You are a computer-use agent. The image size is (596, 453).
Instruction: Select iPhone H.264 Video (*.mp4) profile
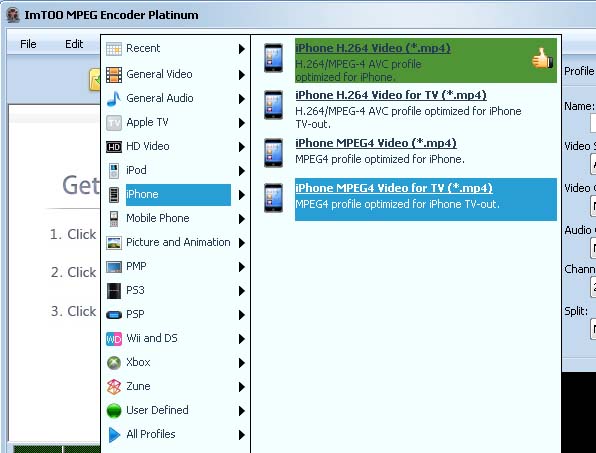coord(426,60)
